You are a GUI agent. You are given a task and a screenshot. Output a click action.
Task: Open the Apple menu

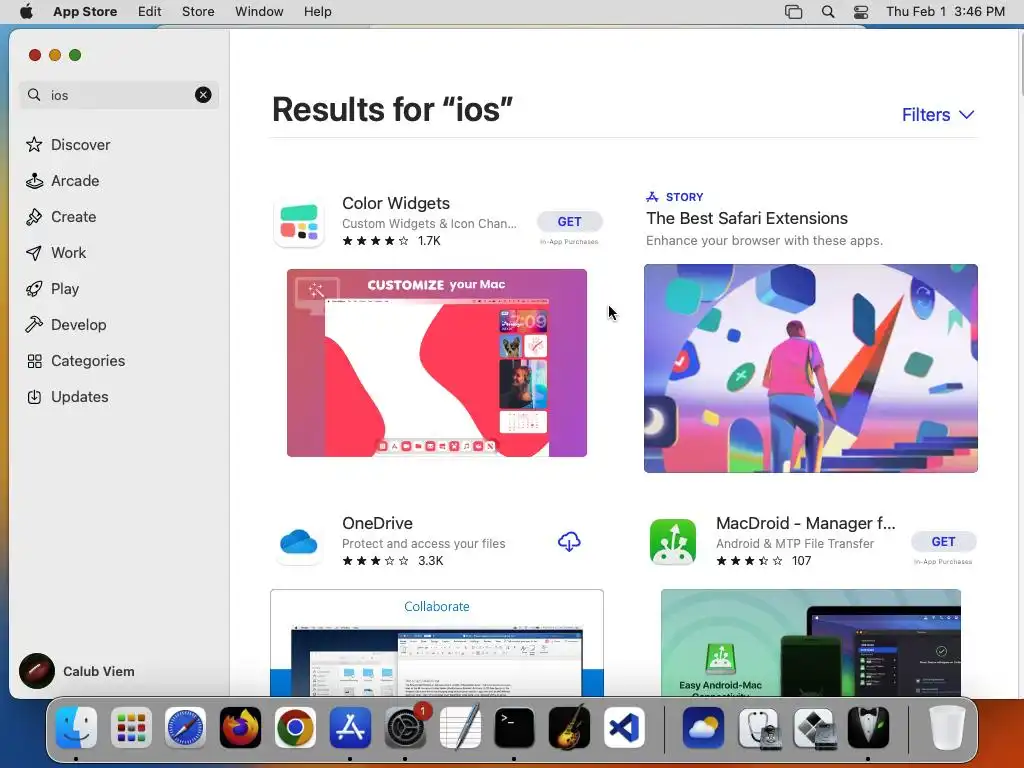point(26,12)
